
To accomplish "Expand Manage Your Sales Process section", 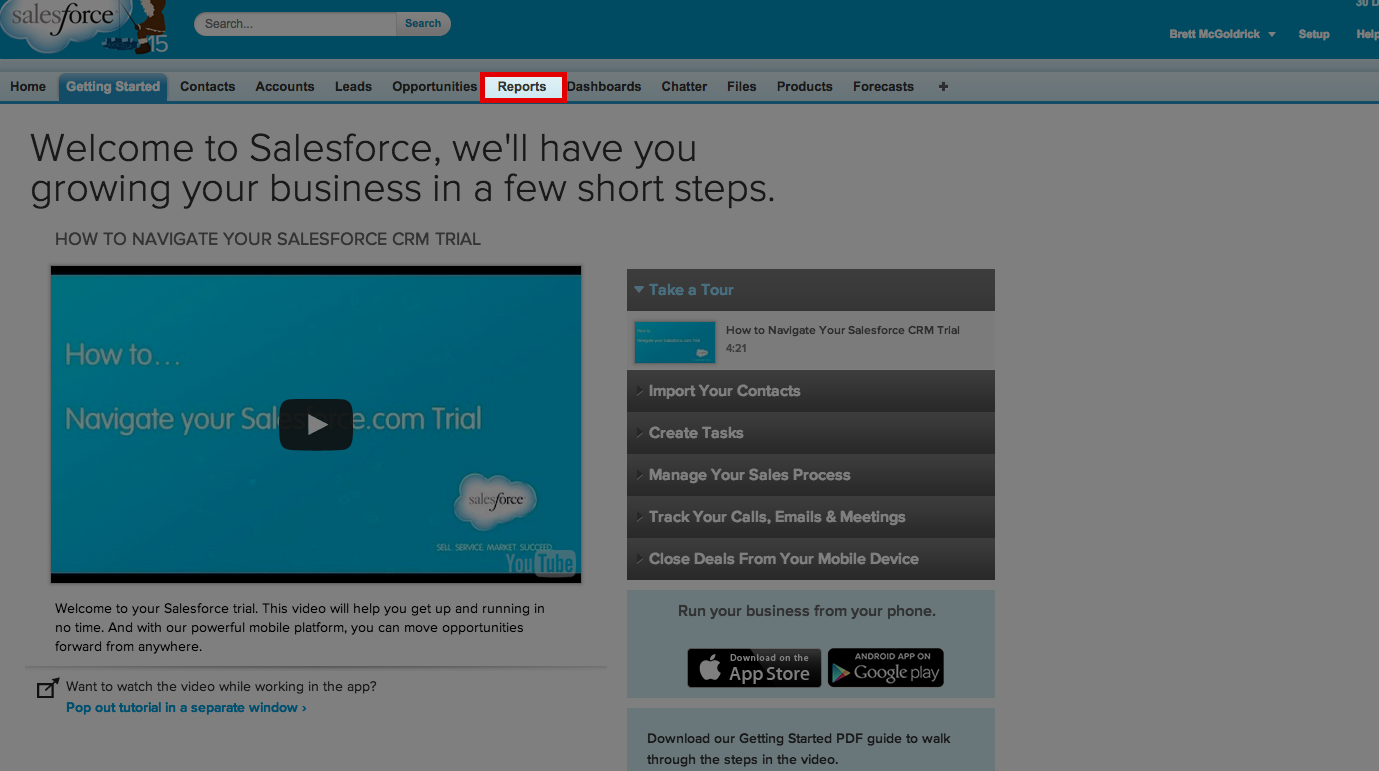I will click(x=811, y=475).
